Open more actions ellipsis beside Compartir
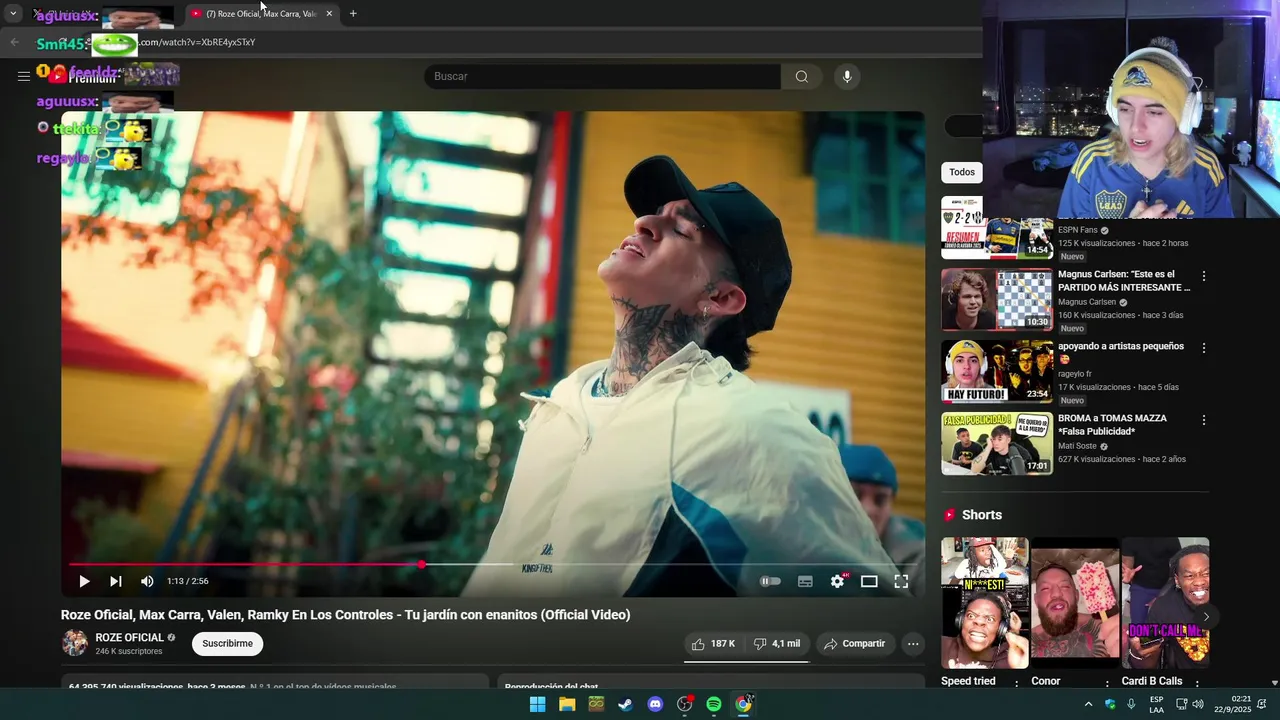1280x720 pixels. click(x=913, y=644)
